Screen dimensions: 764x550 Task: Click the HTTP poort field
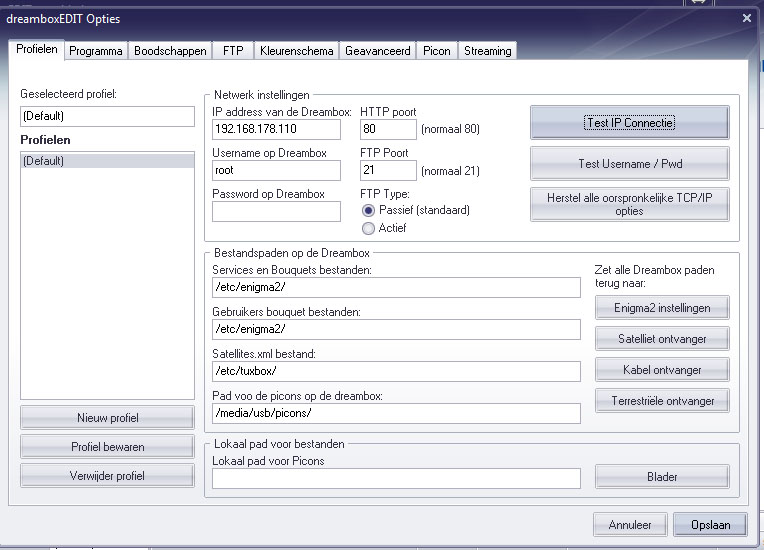click(x=388, y=129)
